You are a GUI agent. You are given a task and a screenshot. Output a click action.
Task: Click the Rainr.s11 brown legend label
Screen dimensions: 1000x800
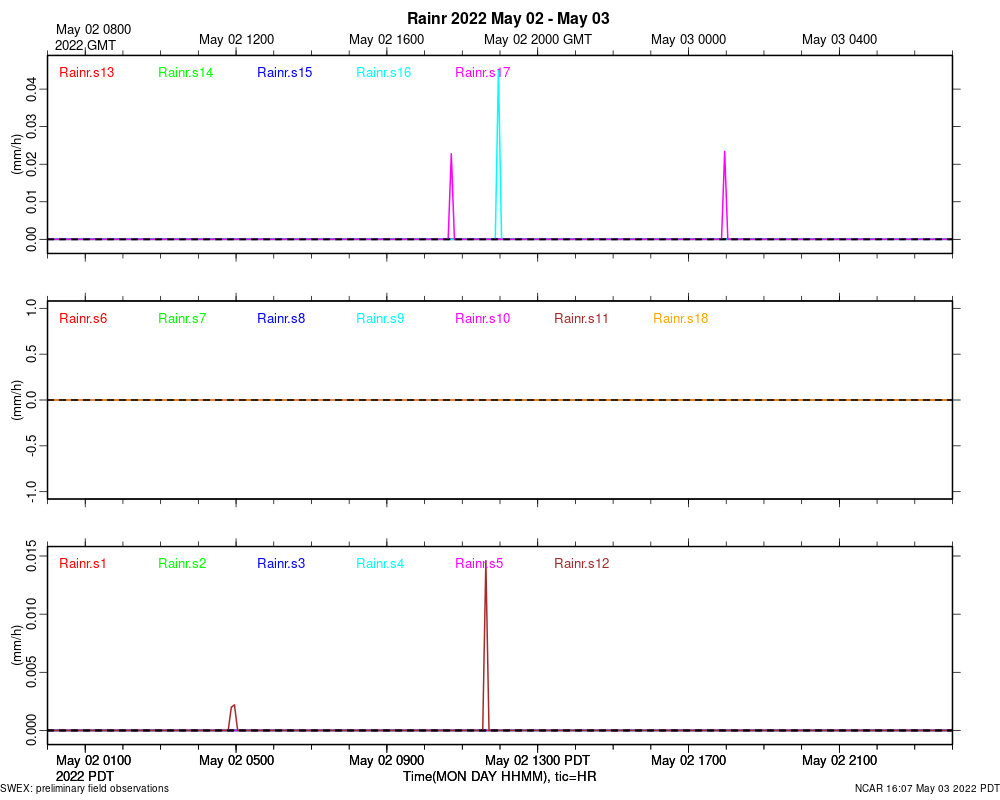pos(581,318)
